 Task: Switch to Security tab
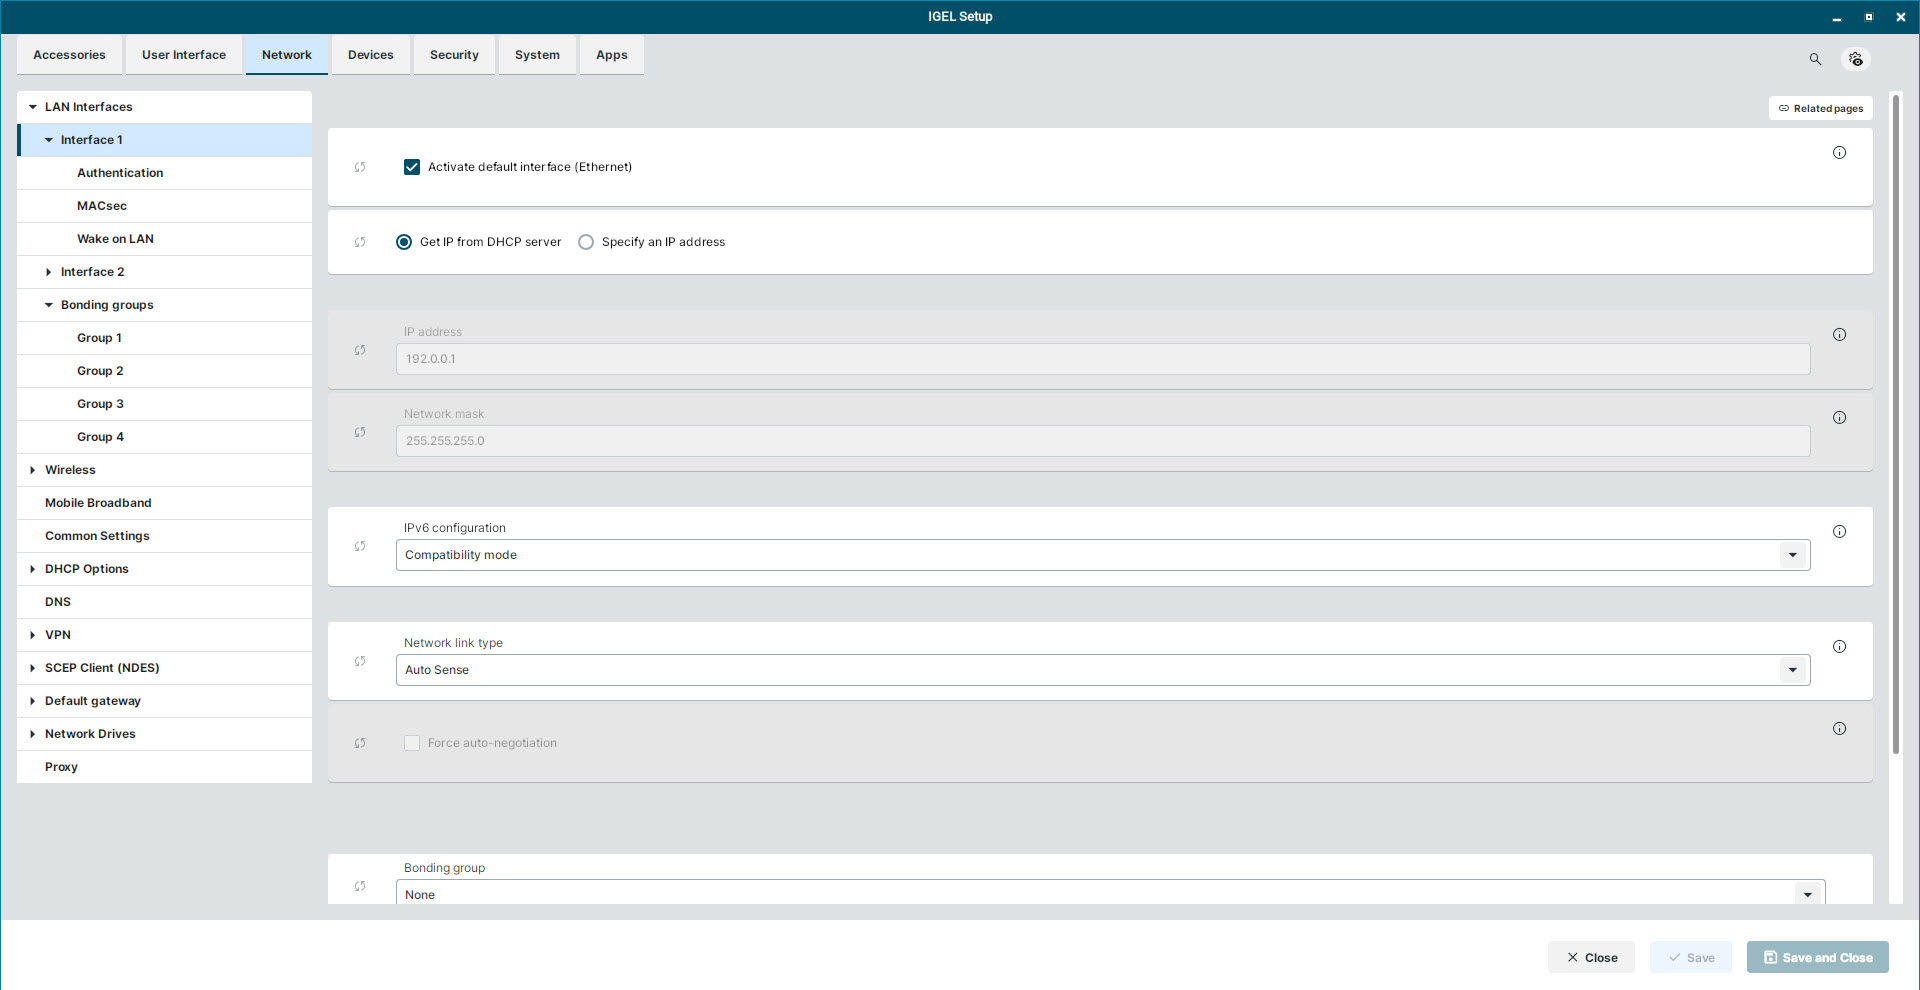coord(454,55)
